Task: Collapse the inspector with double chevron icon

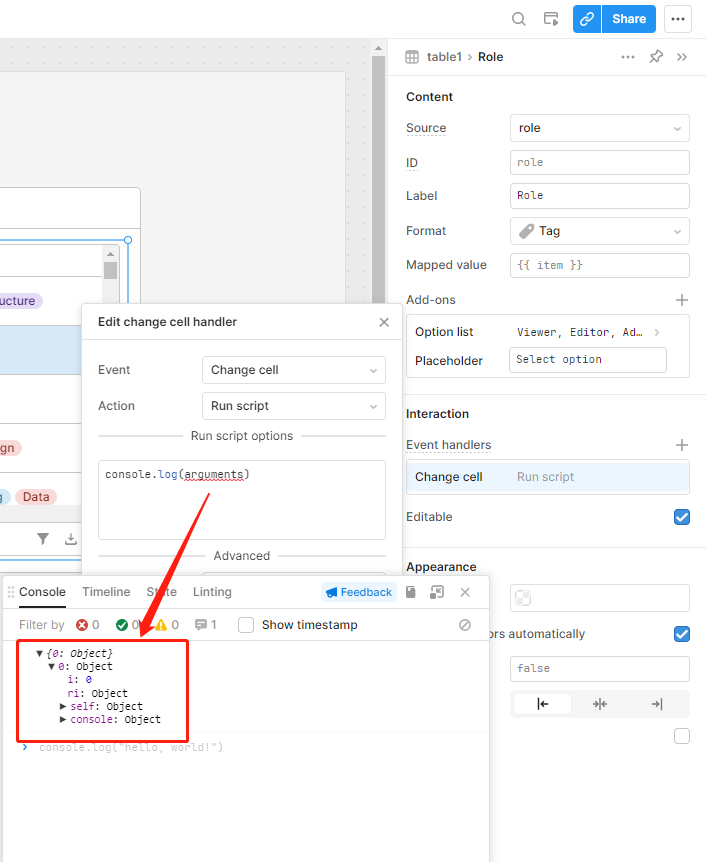Action: click(682, 57)
